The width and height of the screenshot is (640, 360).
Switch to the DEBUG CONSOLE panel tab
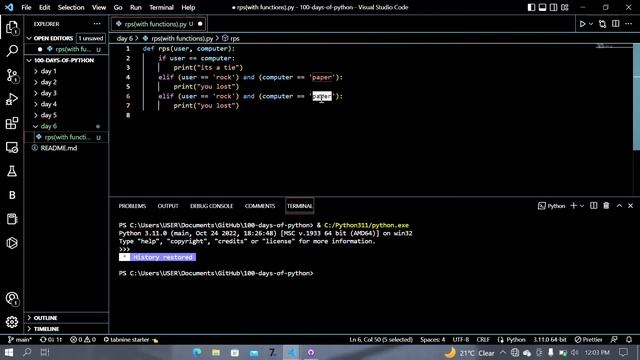(x=211, y=206)
